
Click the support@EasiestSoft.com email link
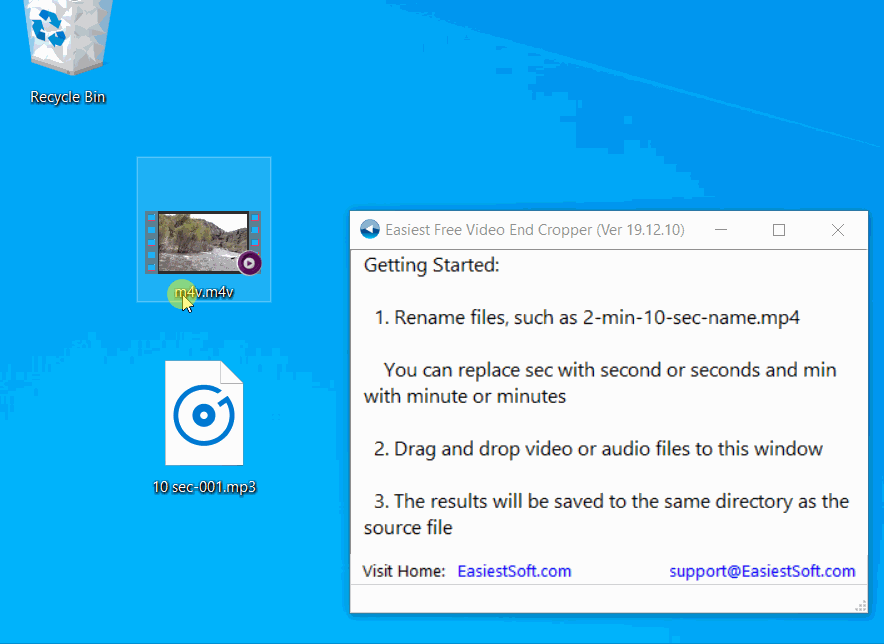click(762, 571)
